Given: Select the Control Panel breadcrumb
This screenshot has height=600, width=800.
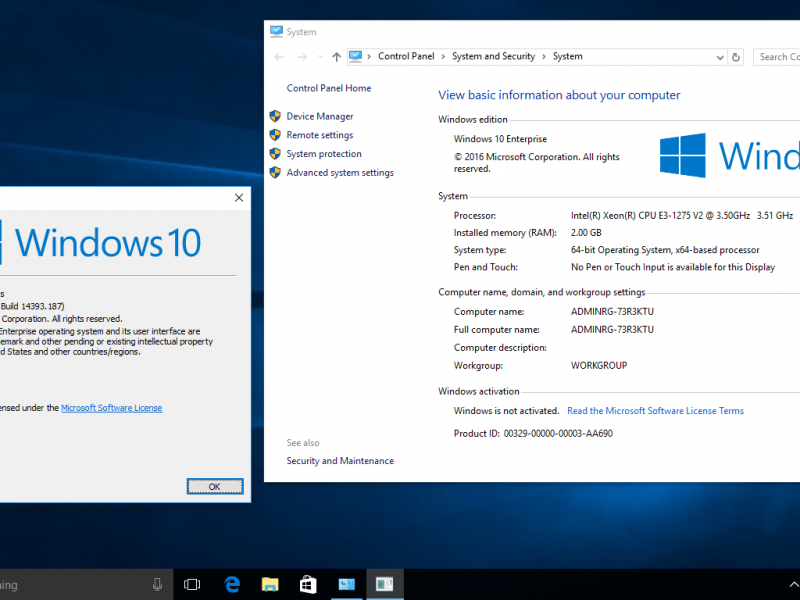Looking at the screenshot, I should (406, 56).
